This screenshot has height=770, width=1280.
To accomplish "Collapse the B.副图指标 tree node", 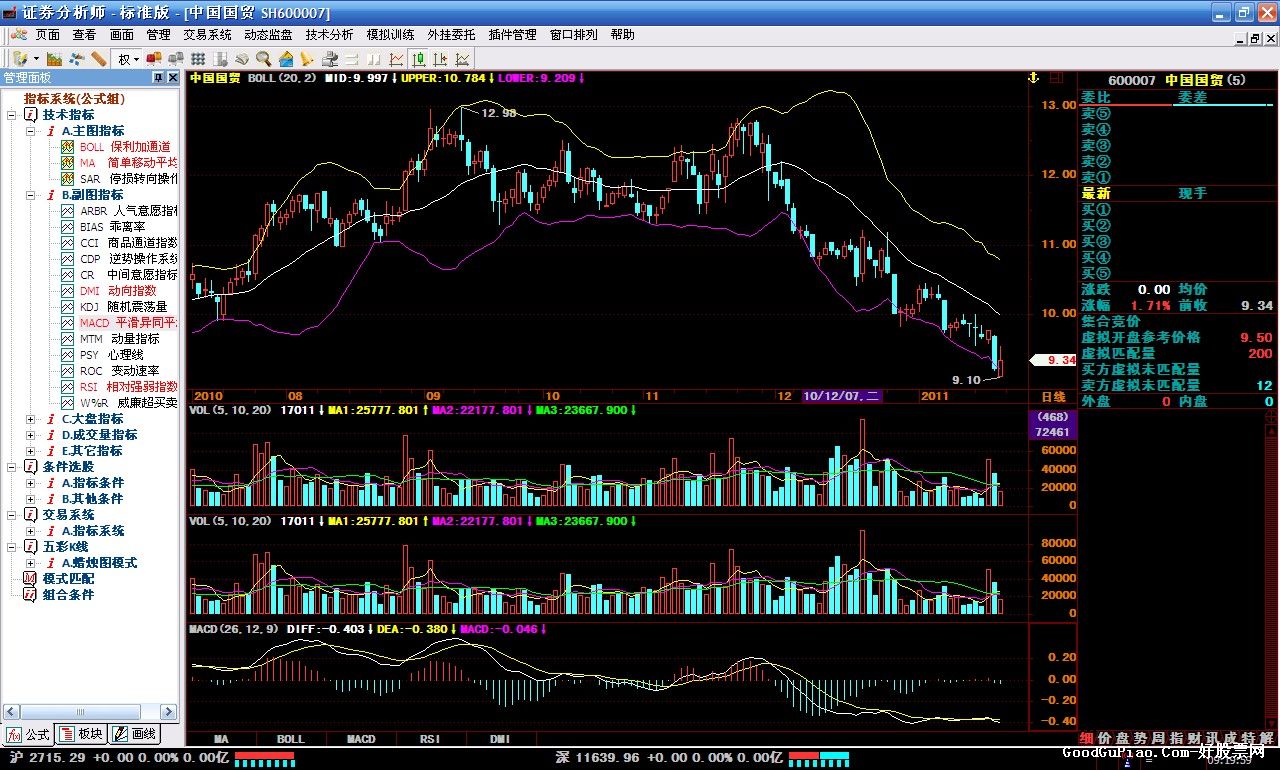I will coord(31,195).
